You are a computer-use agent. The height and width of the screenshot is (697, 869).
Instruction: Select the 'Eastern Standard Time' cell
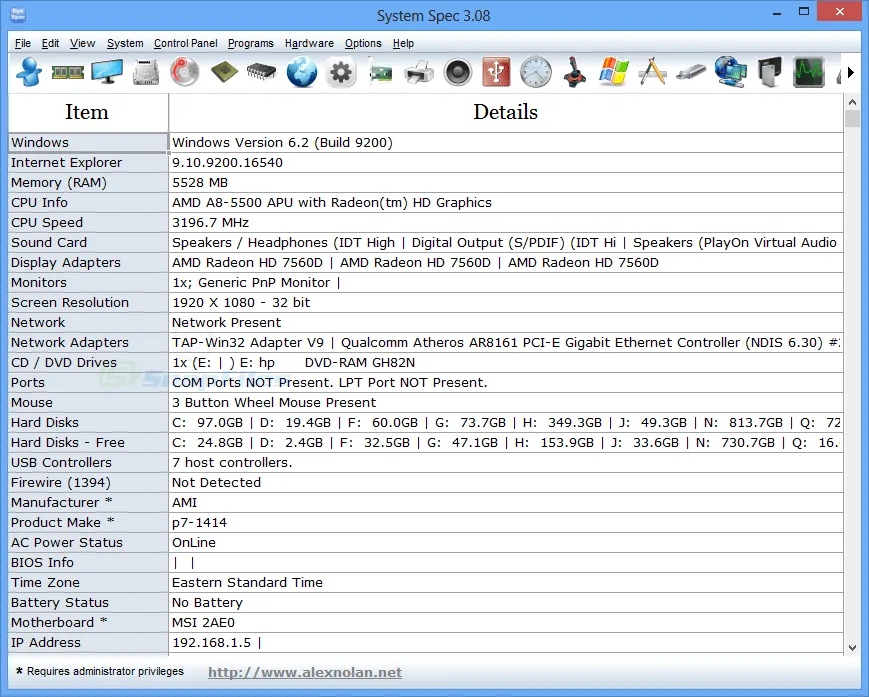point(506,582)
